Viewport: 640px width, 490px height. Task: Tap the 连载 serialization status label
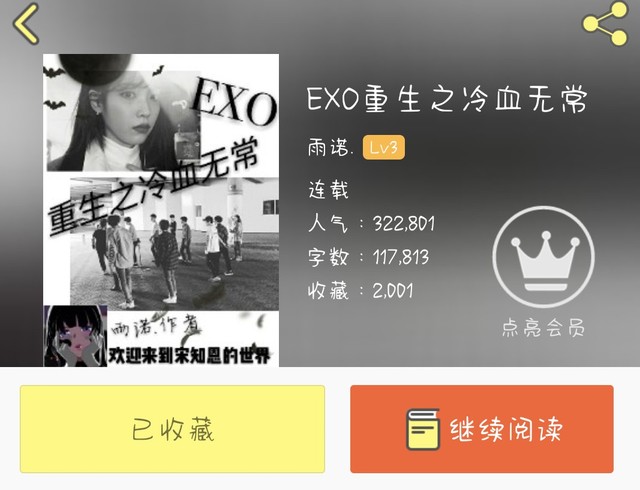click(328, 190)
